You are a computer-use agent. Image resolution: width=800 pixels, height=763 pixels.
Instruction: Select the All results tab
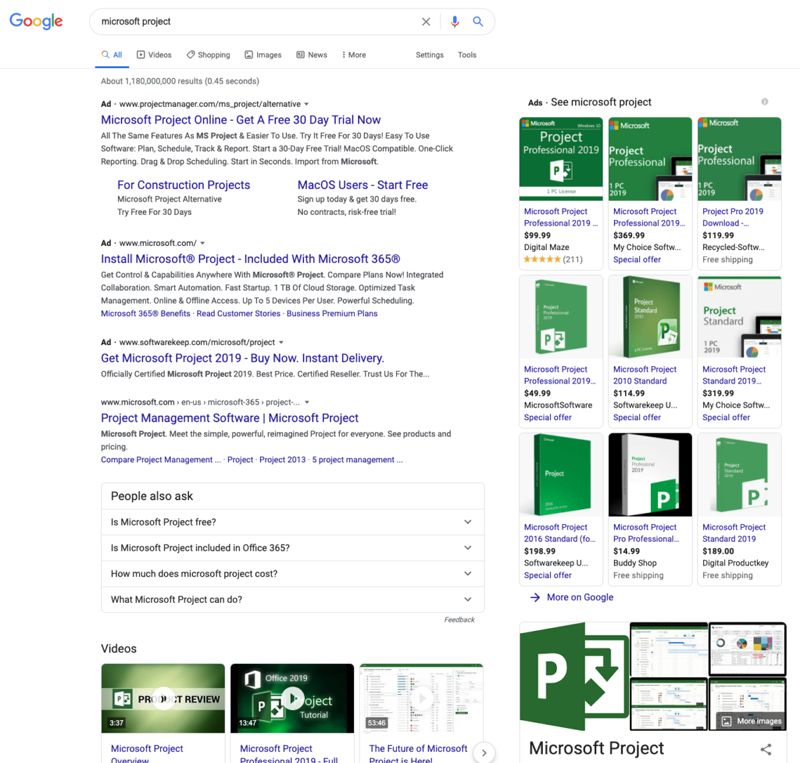(x=112, y=55)
